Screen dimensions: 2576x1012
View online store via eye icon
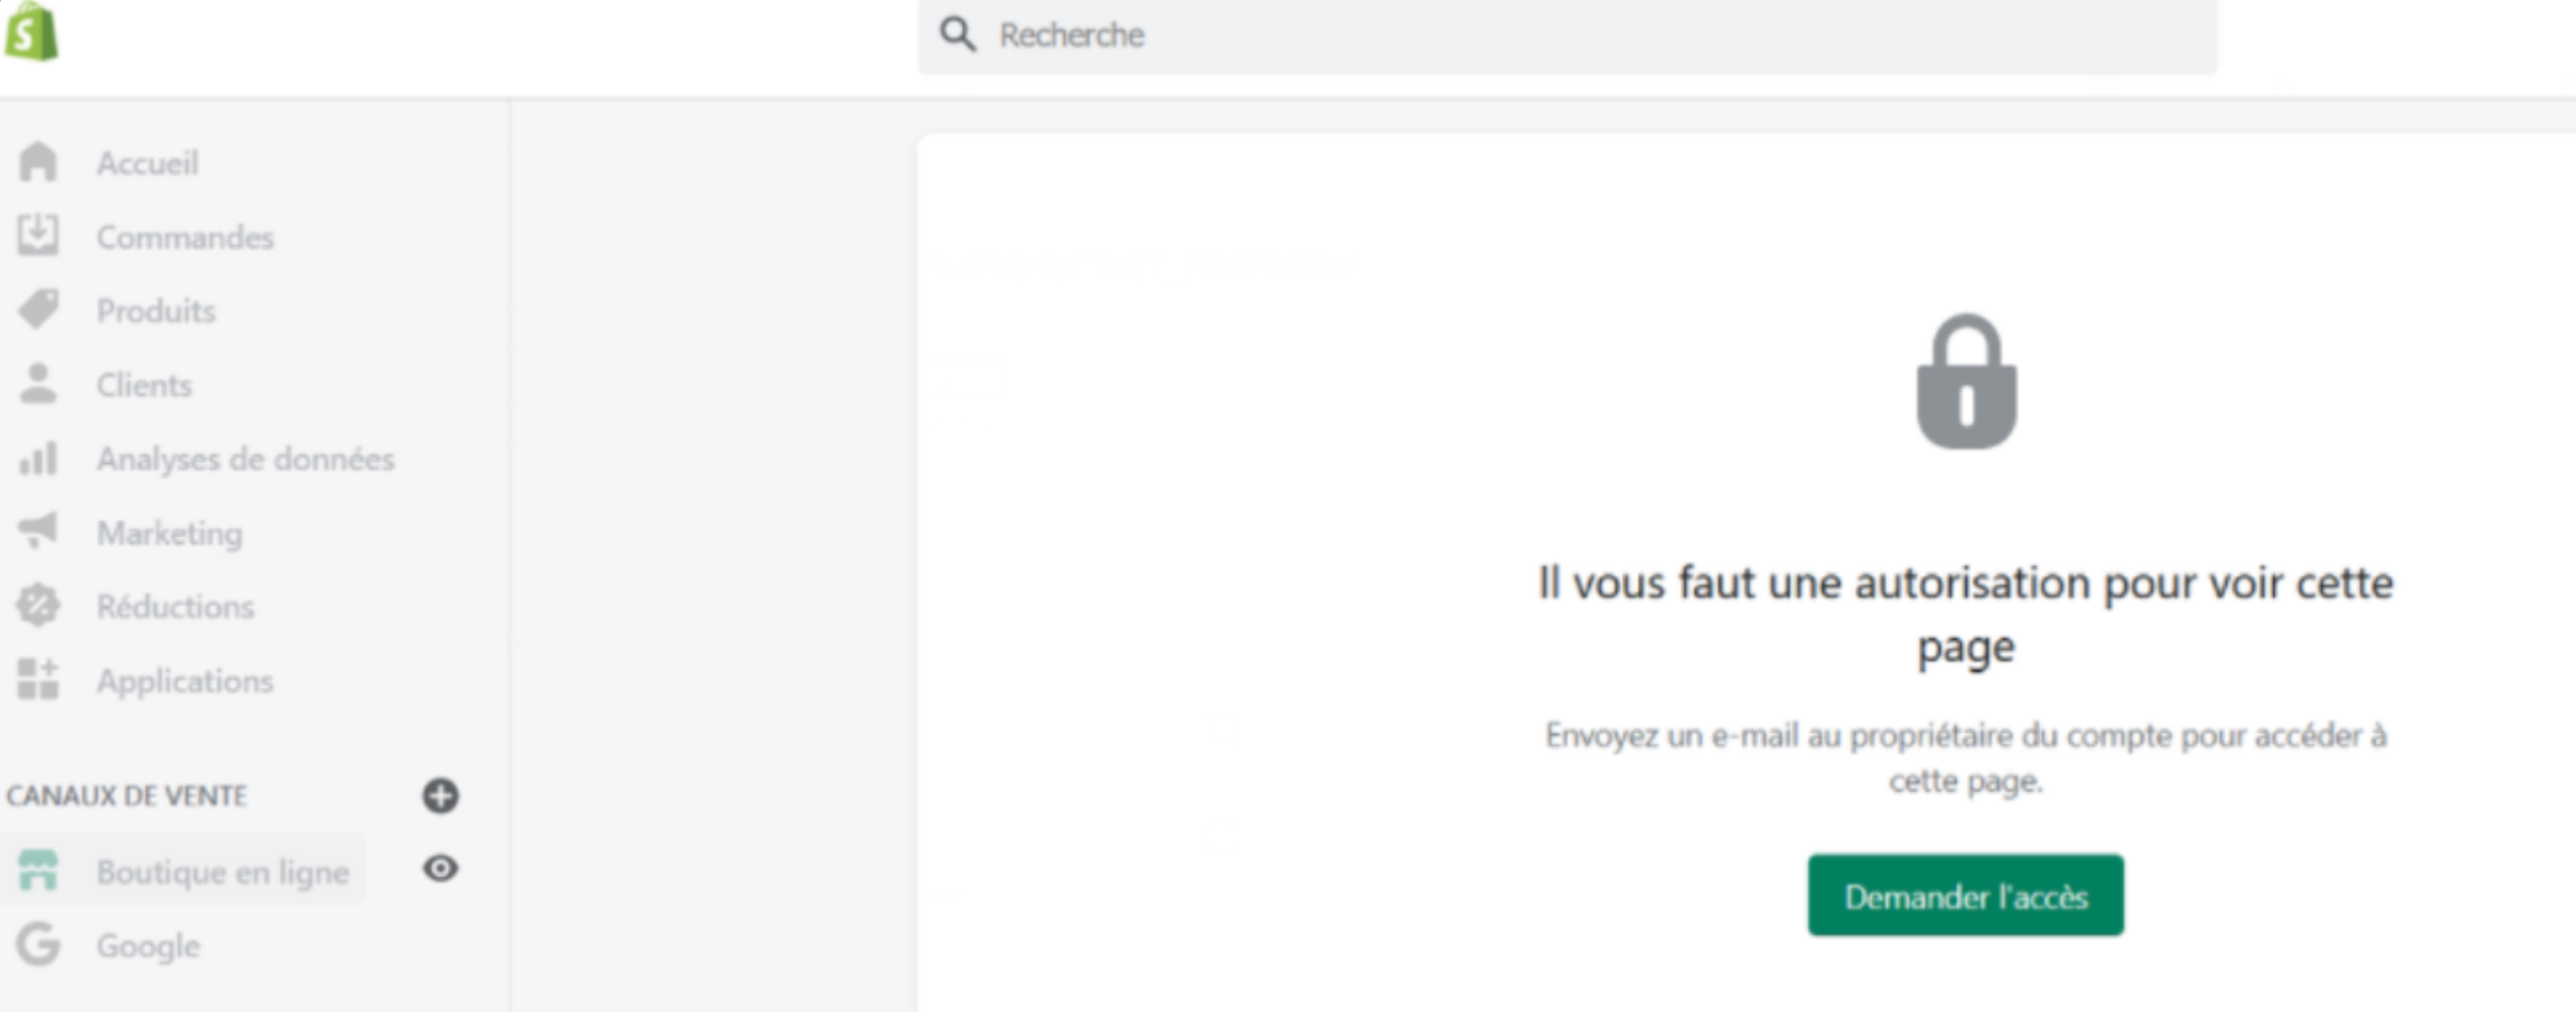(x=440, y=869)
